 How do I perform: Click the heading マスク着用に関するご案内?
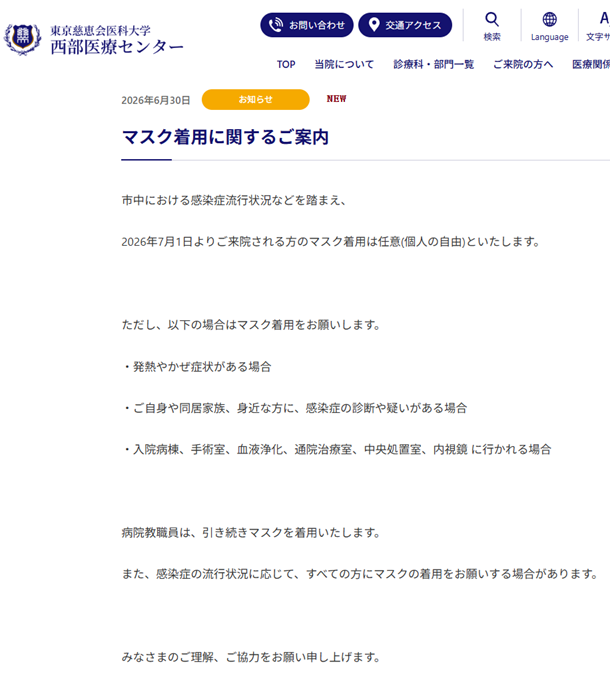tap(225, 137)
